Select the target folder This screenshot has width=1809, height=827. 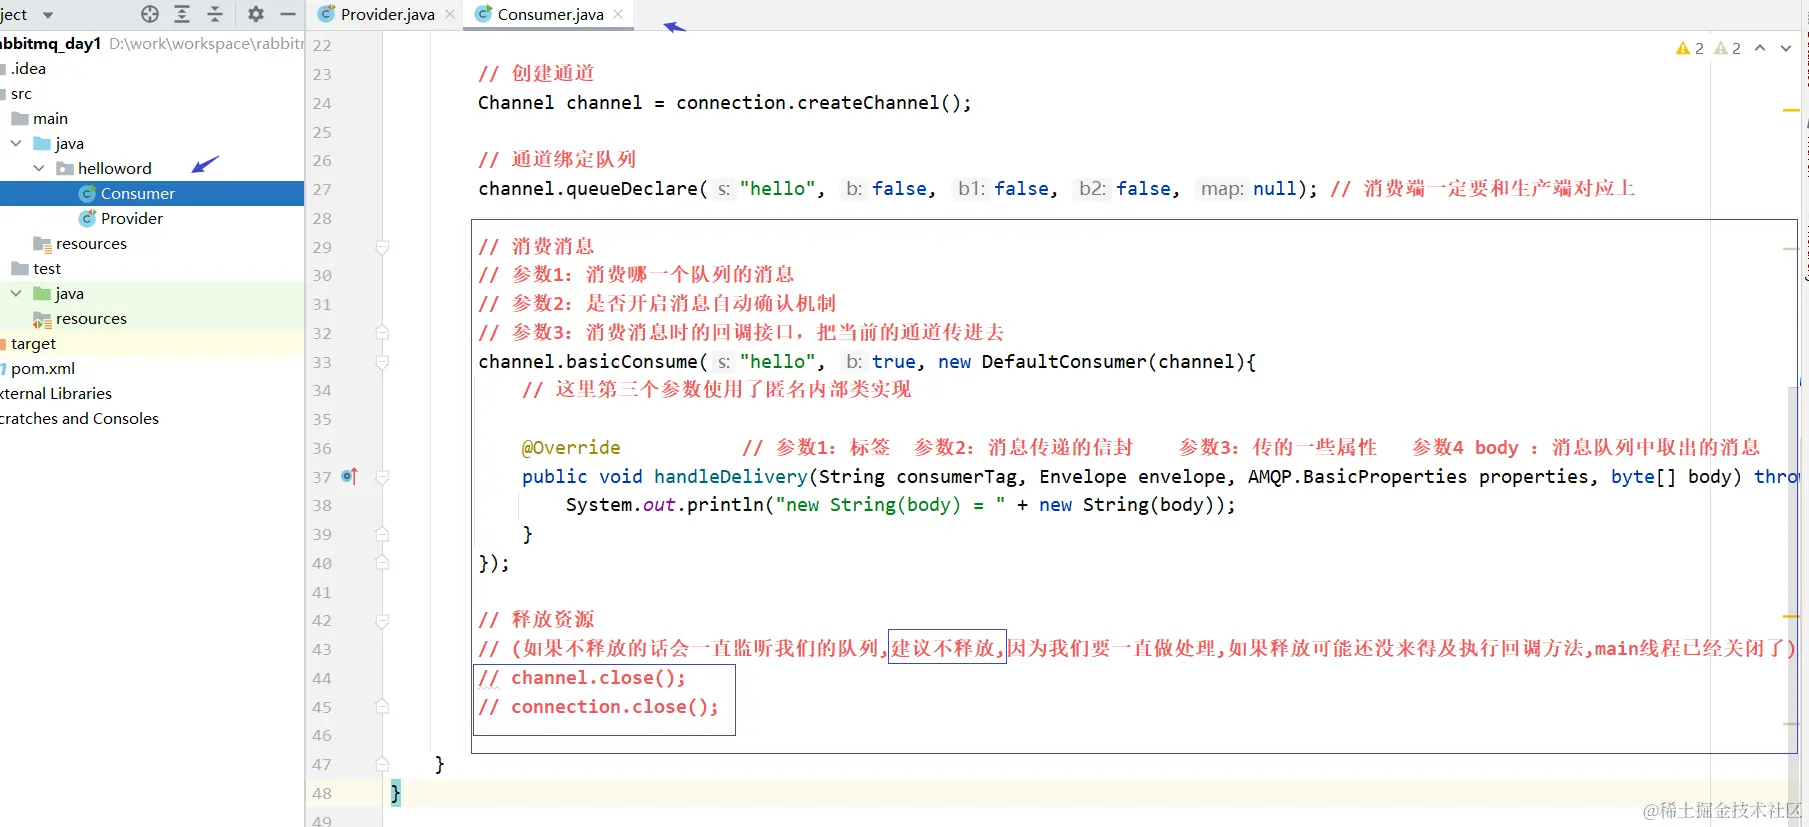click(x=33, y=344)
